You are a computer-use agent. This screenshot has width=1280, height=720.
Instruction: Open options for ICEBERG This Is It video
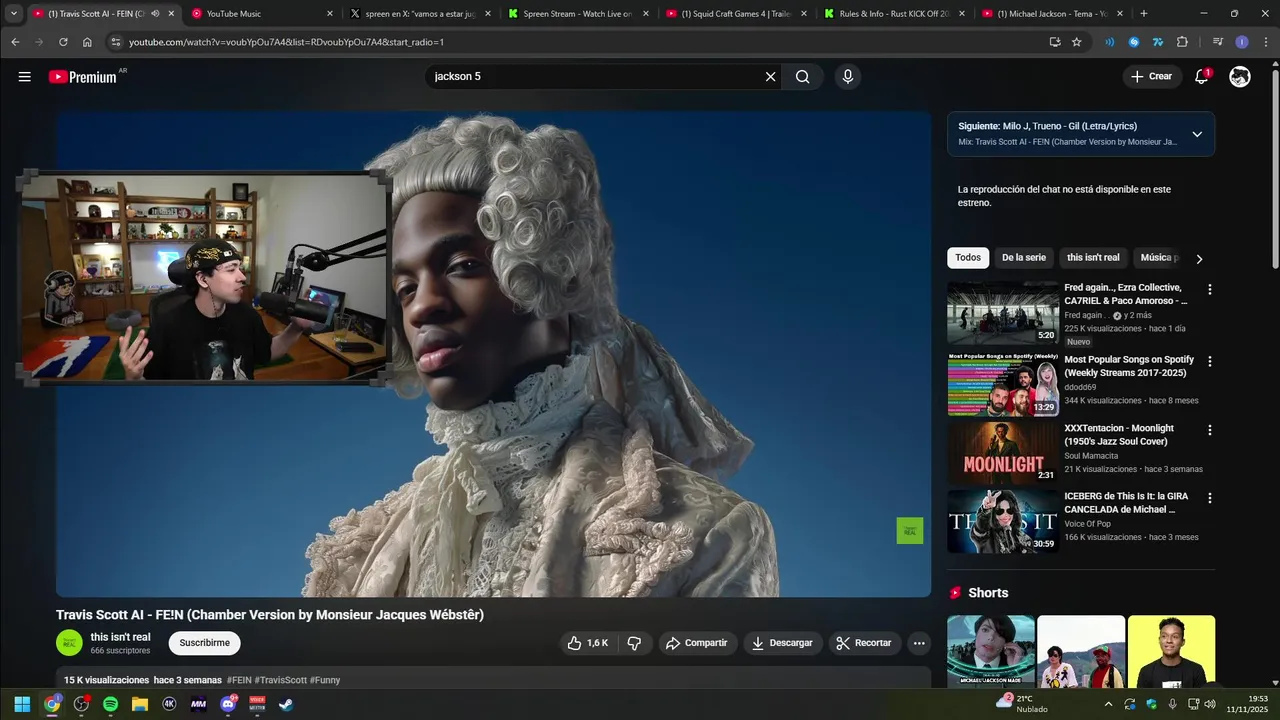tap(1209, 498)
